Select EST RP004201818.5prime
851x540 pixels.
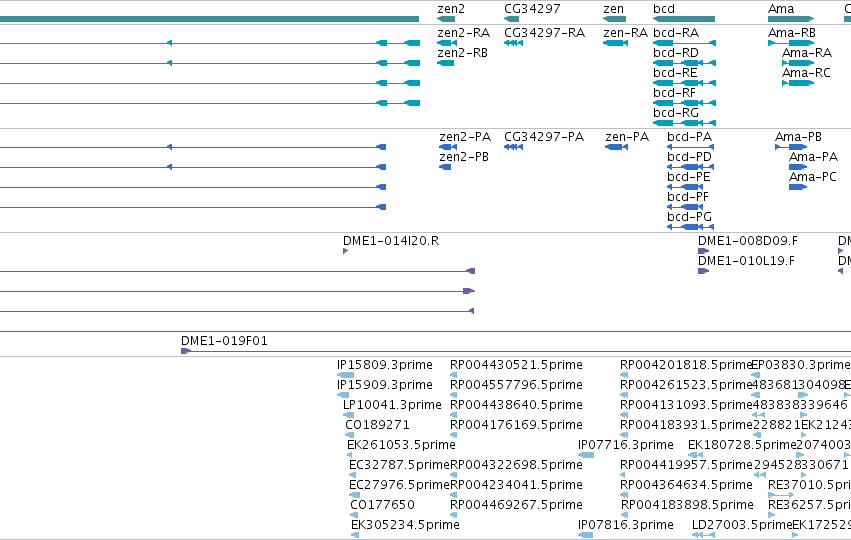[624, 375]
